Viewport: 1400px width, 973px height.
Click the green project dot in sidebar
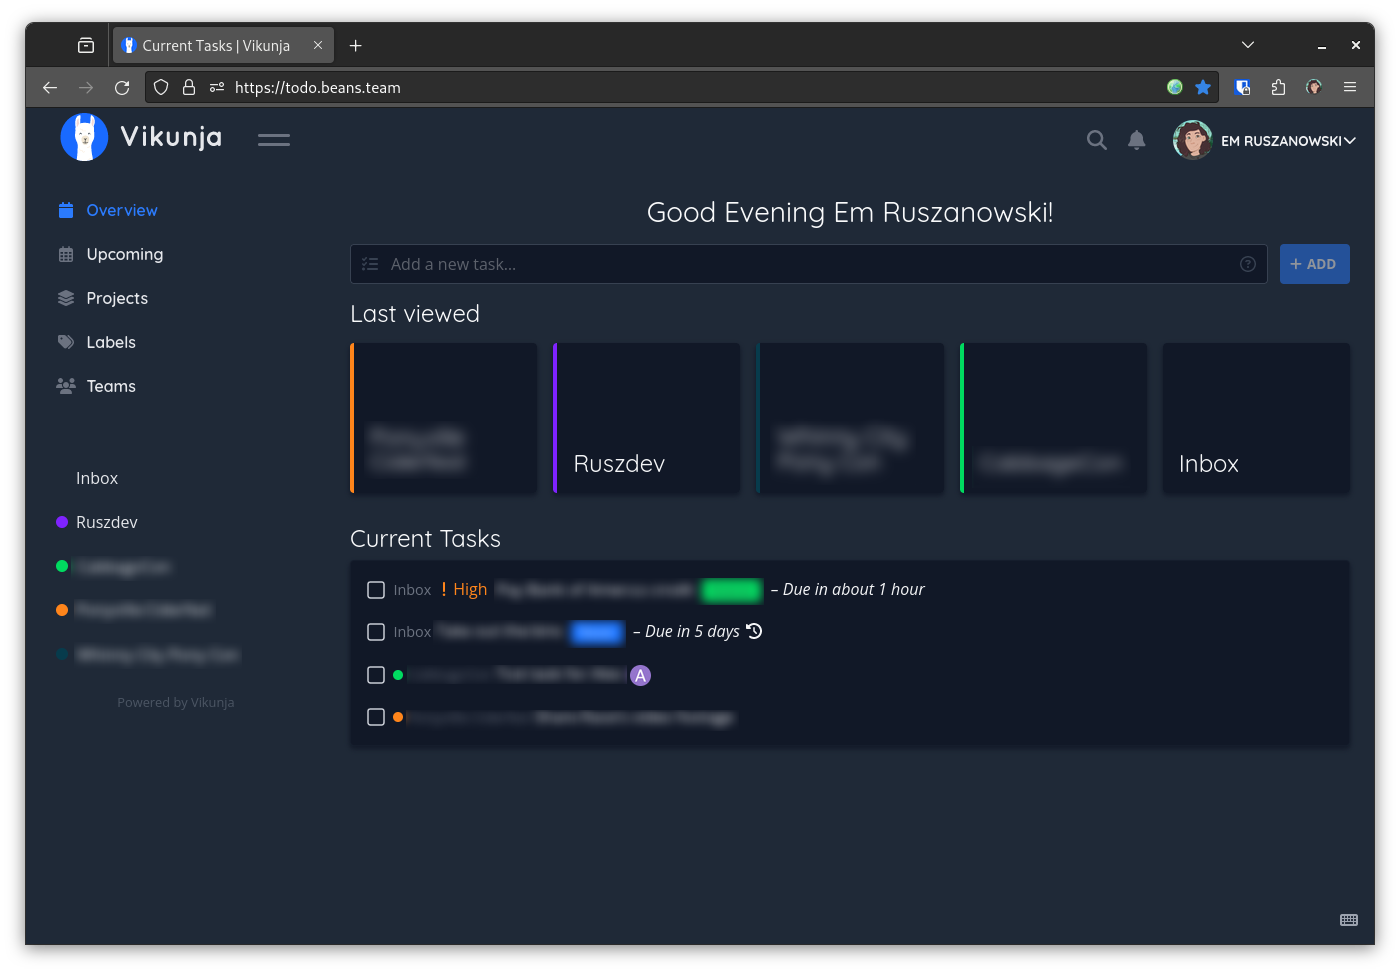pos(62,566)
